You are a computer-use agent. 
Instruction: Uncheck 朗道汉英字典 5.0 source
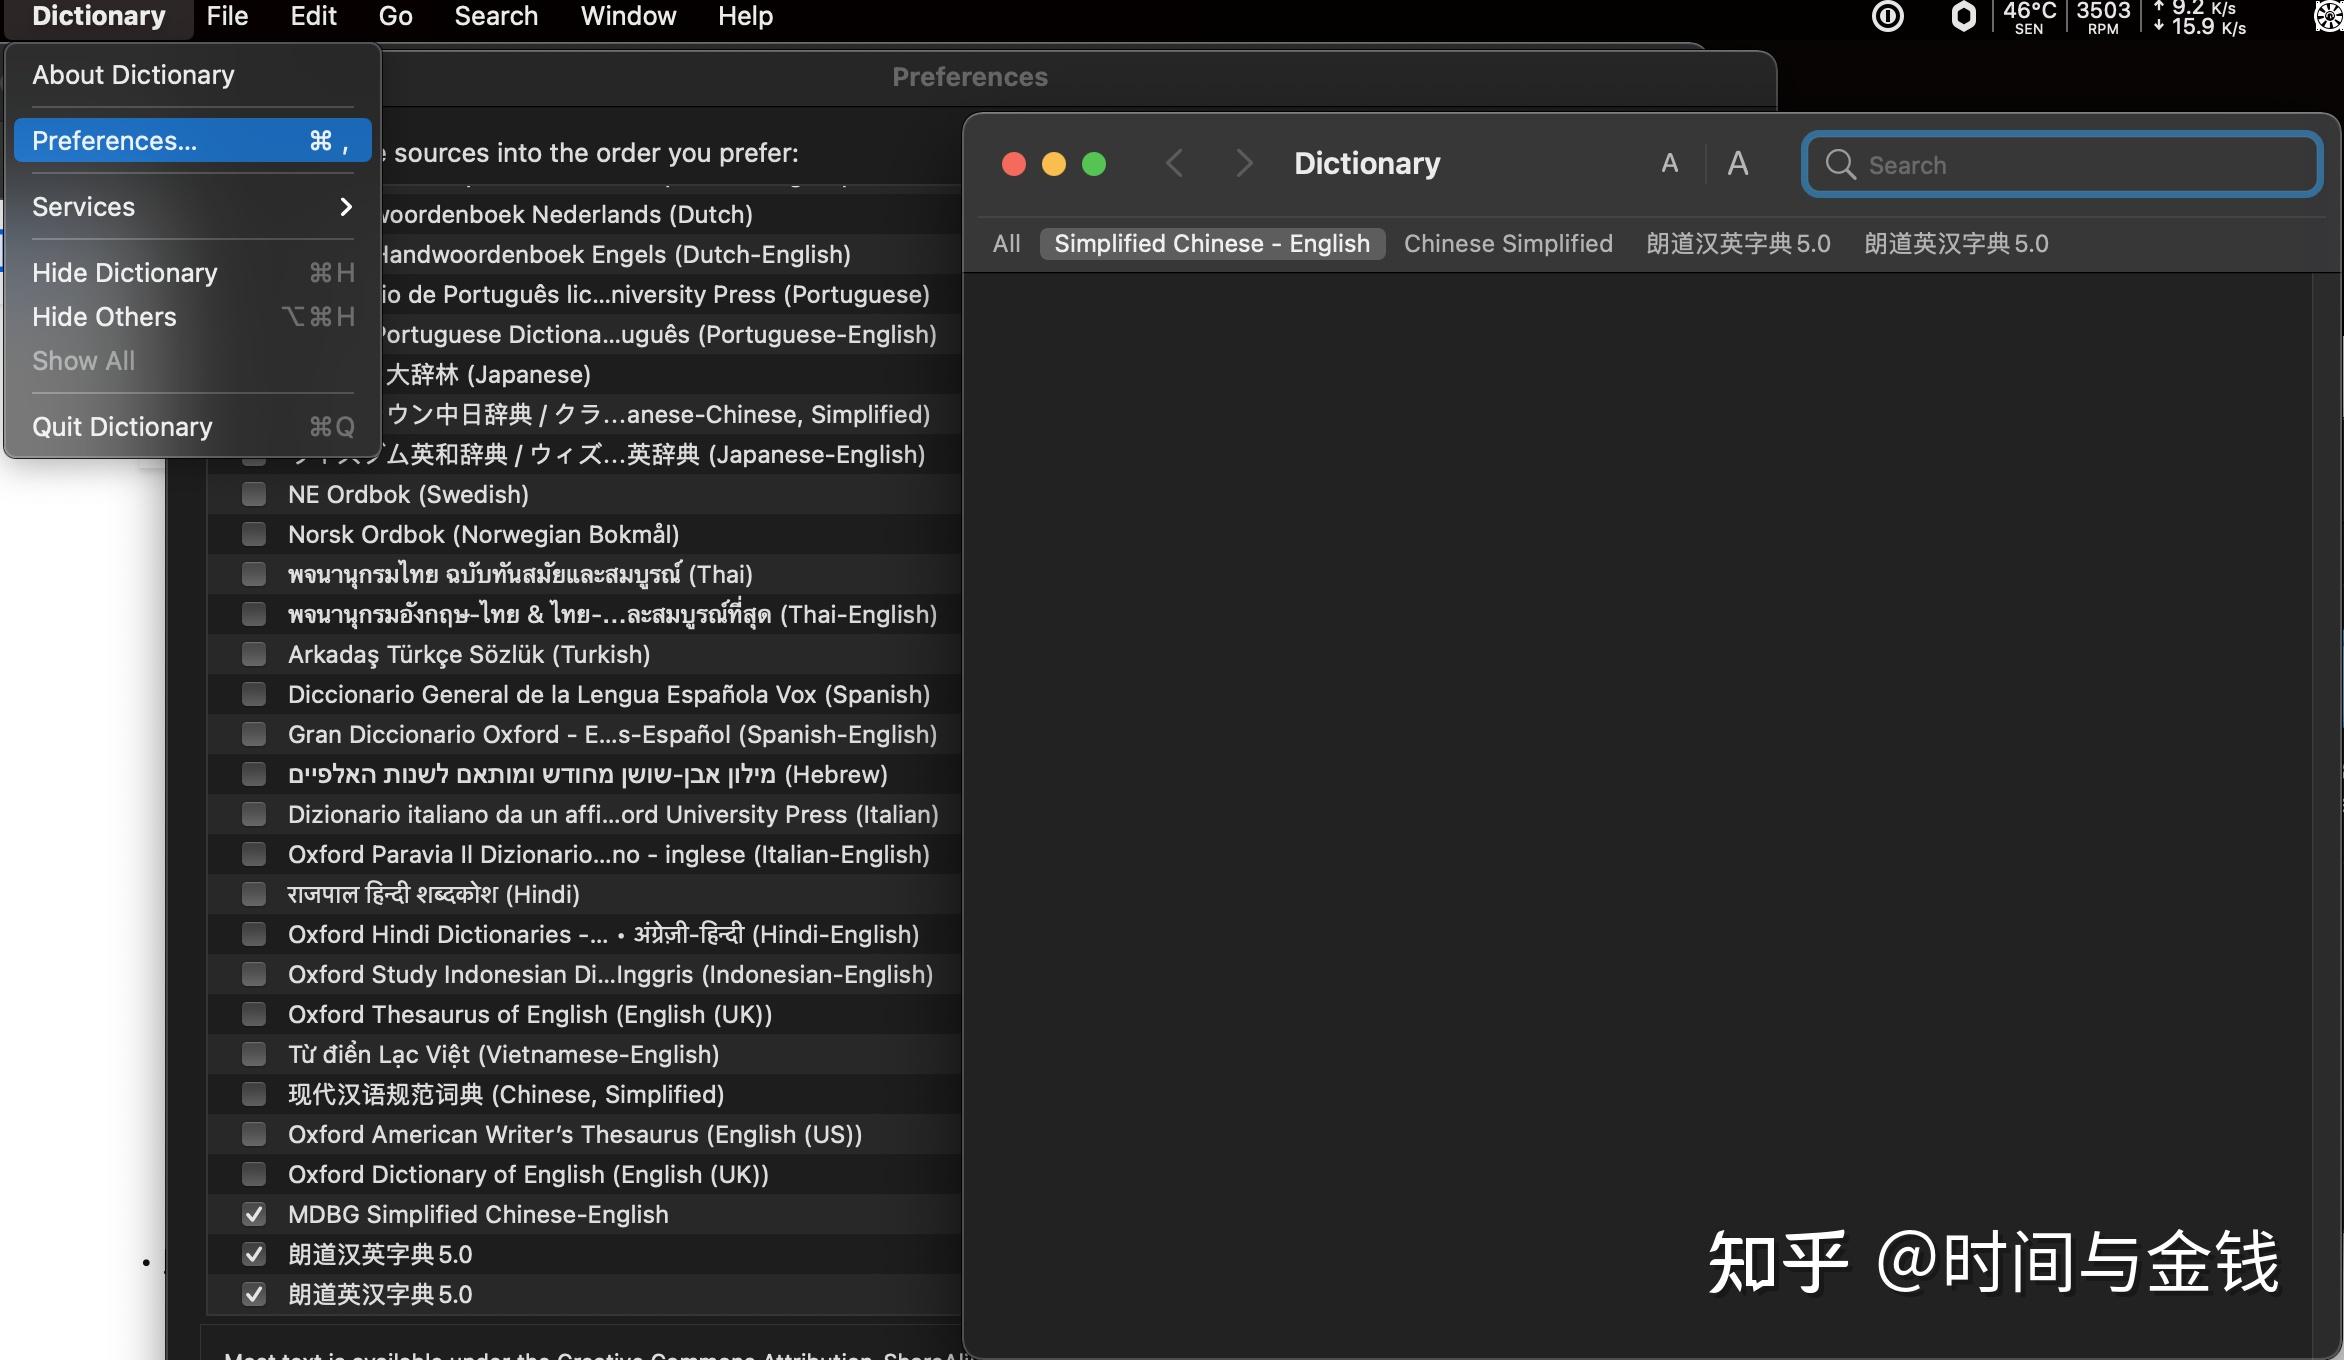point(254,1254)
